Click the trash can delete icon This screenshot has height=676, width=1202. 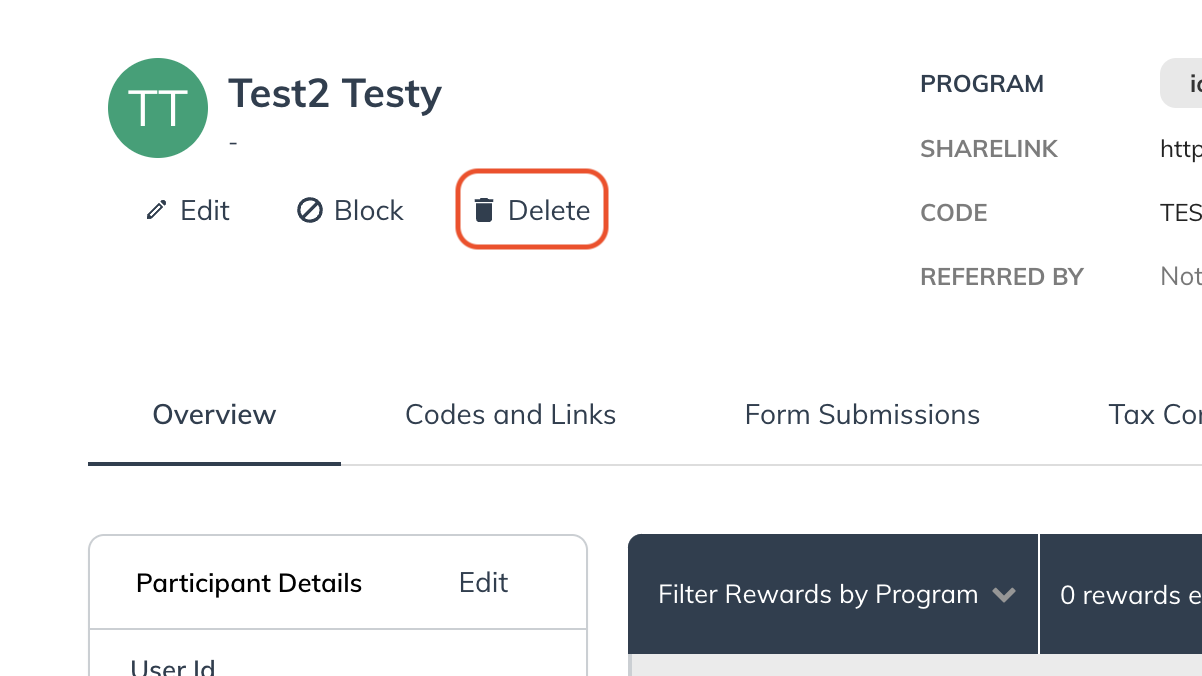pos(484,210)
